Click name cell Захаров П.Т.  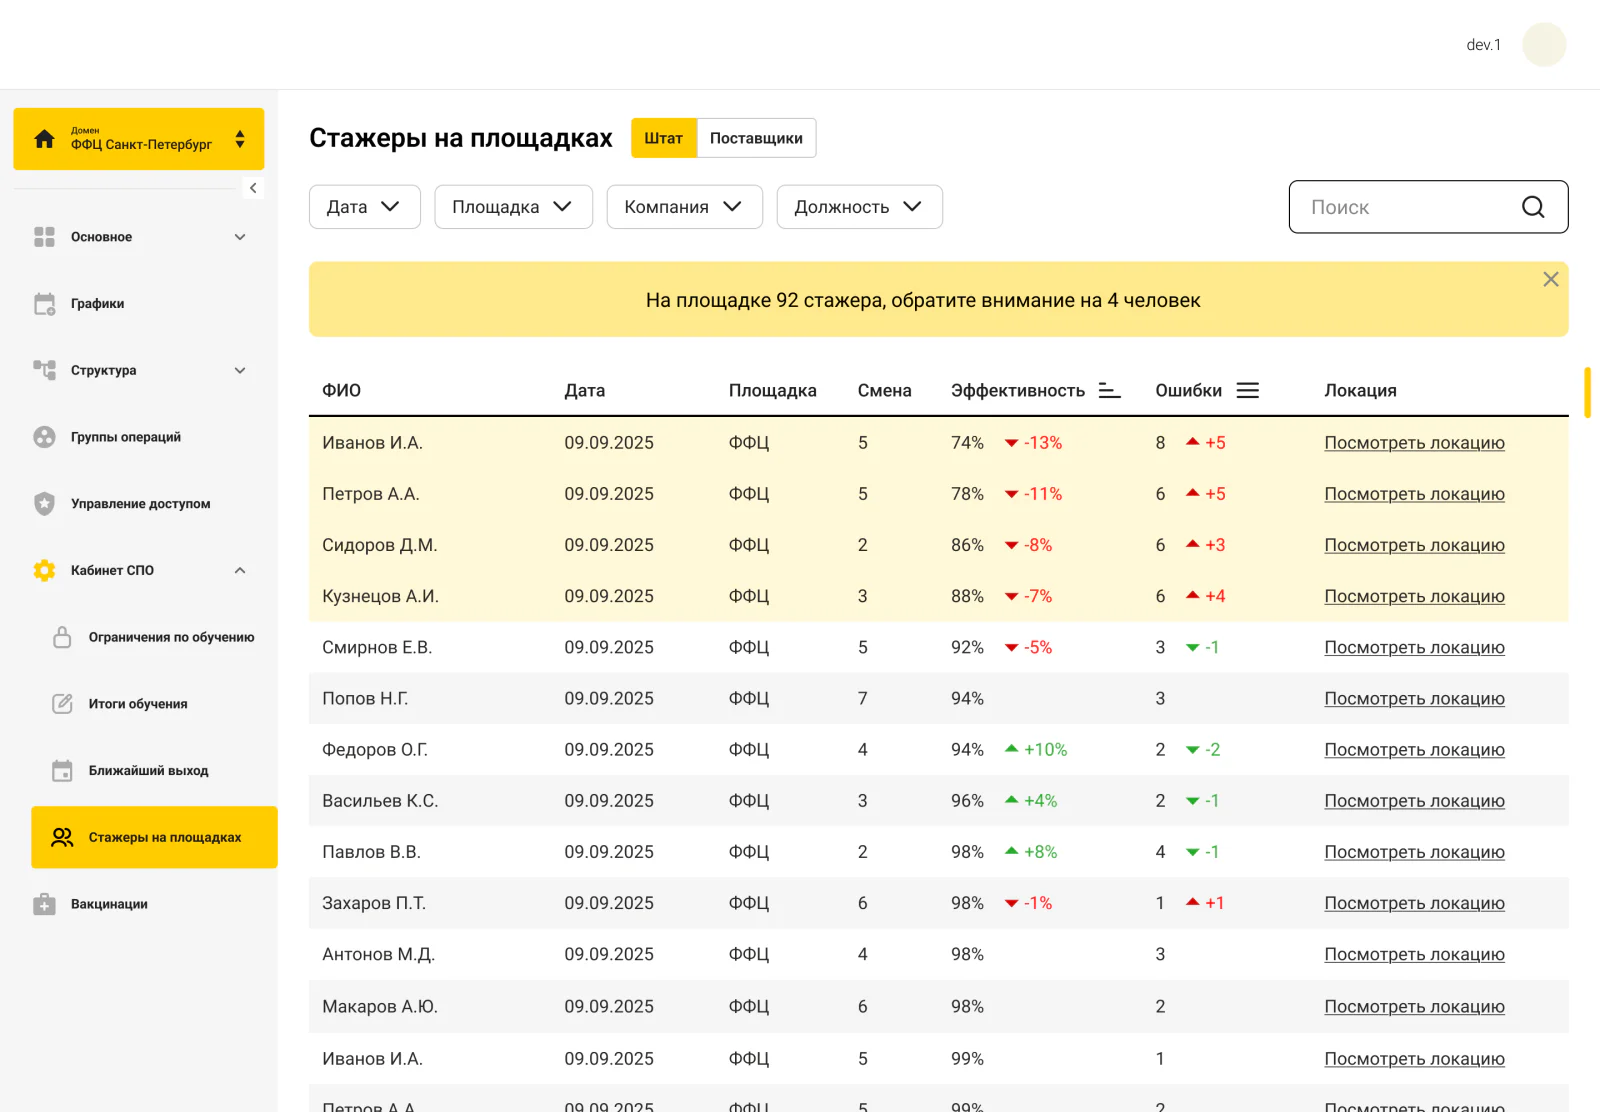[x=374, y=904]
